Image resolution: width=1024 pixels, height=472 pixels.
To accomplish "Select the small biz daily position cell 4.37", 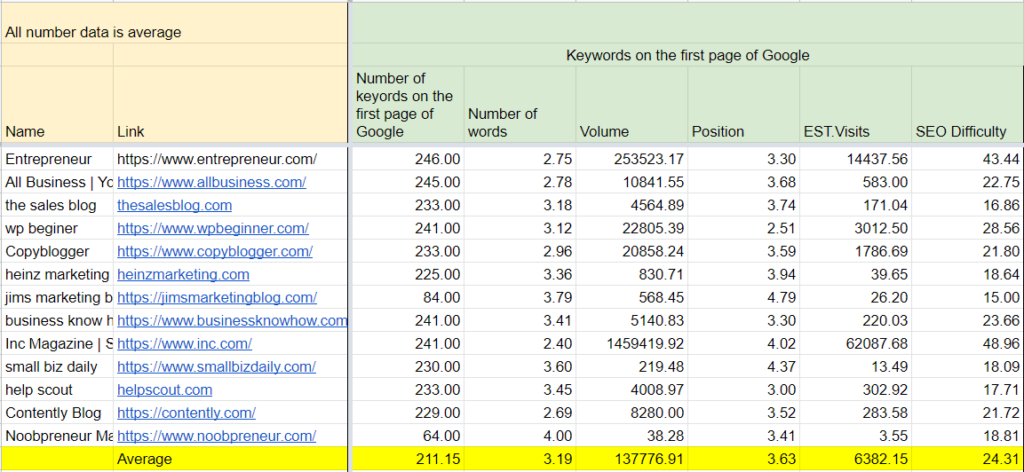I will pyautogui.click(x=743, y=367).
